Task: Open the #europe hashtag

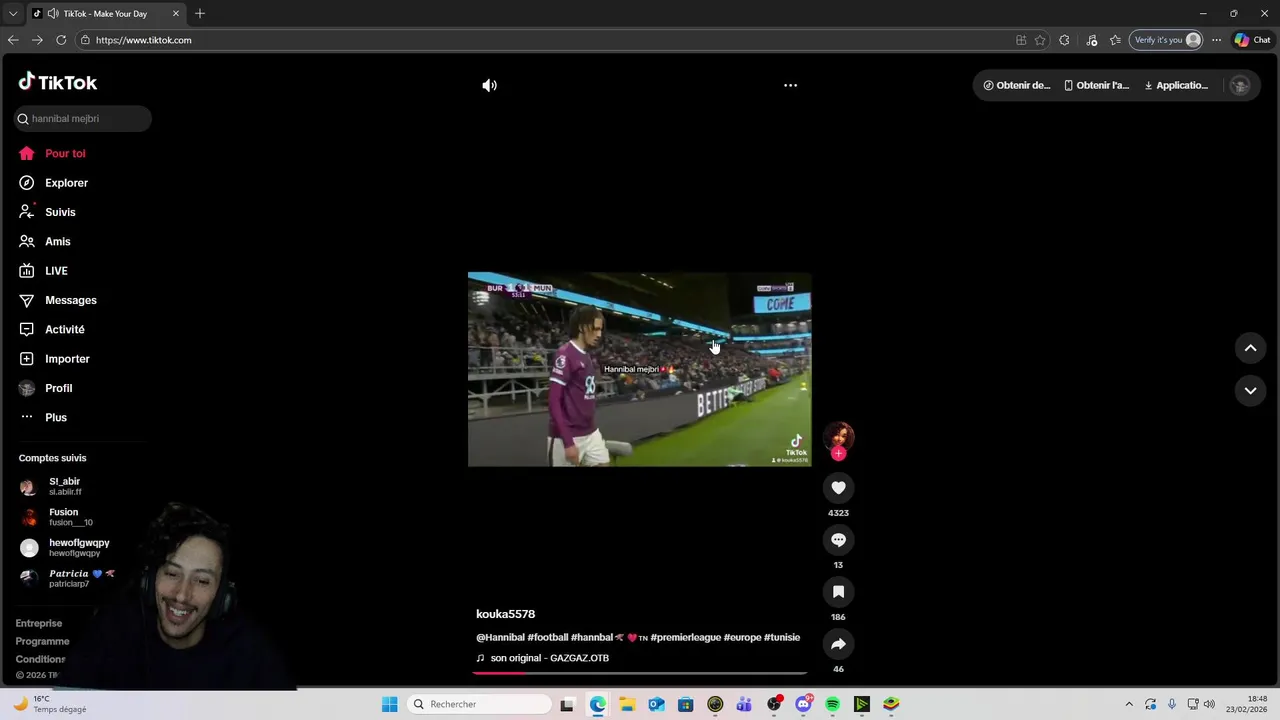Action: pyautogui.click(x=742, y=637)
